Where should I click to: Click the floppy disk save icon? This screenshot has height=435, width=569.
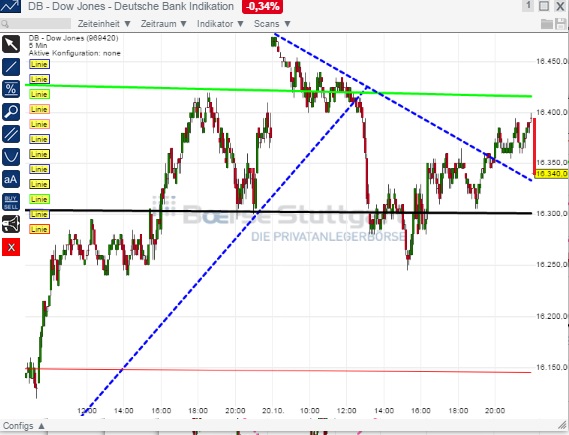tap(561, 24)
